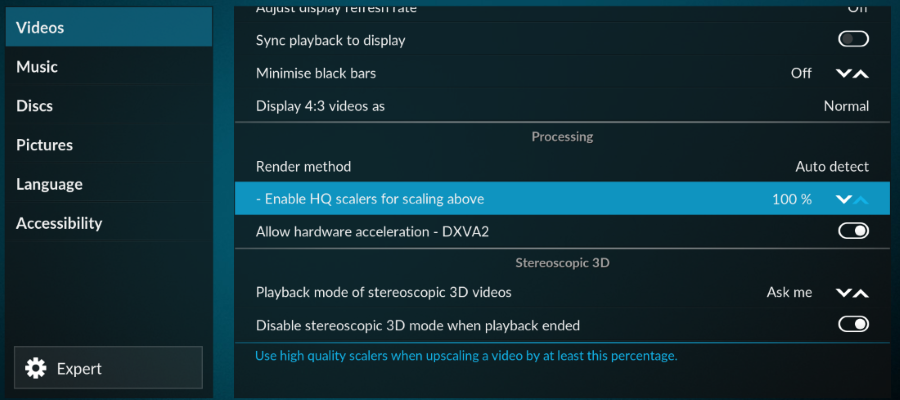Screen dimensions: 900x400
Task: Lower HQ scalers percentage with down arrow
Action: click(843, 199)
